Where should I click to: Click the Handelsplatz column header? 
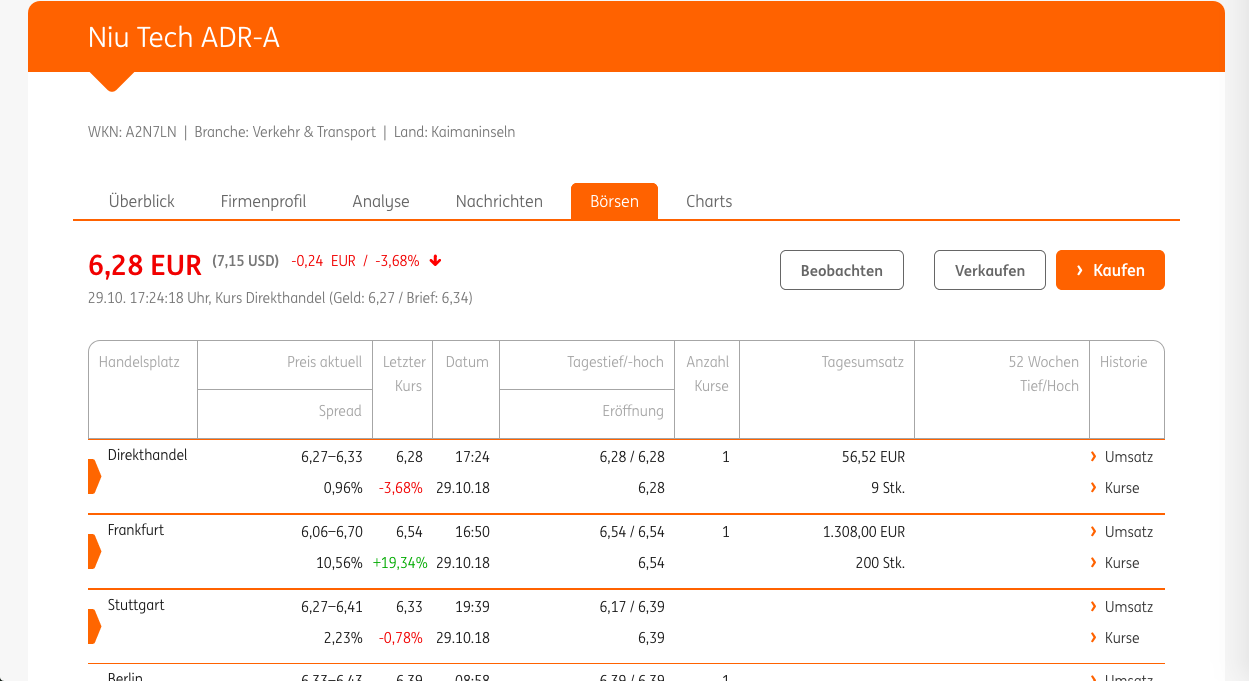pyautogui.click(x=139, y=362)
